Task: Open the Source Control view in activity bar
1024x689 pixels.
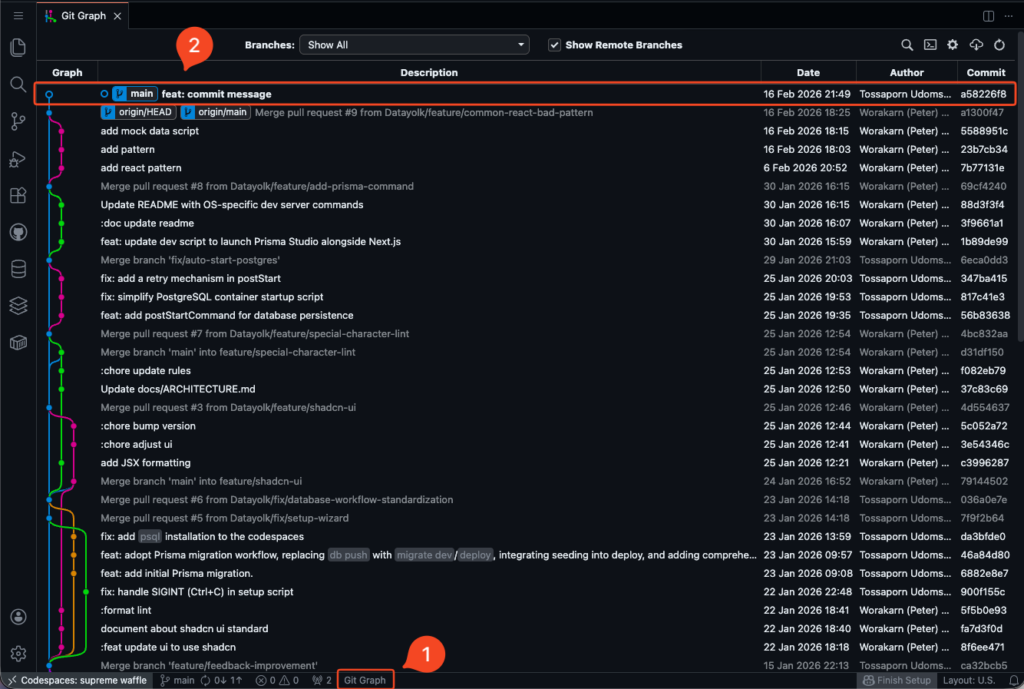Action: point(18,121)
